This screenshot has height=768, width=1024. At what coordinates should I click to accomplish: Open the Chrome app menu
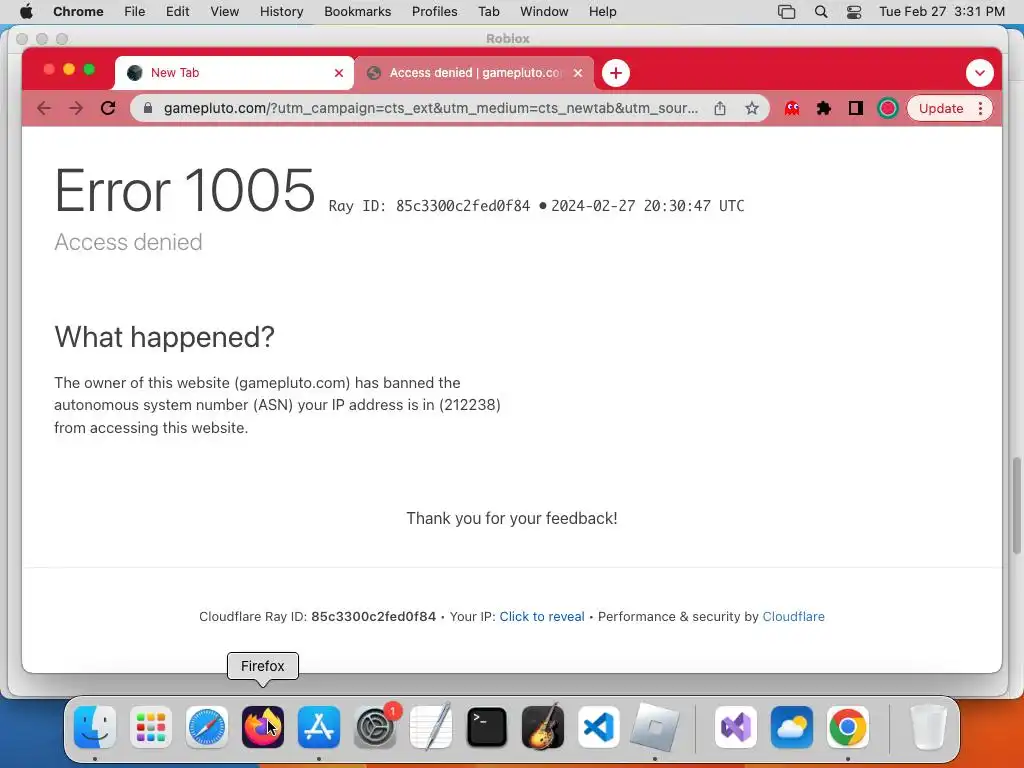[78, 12]
